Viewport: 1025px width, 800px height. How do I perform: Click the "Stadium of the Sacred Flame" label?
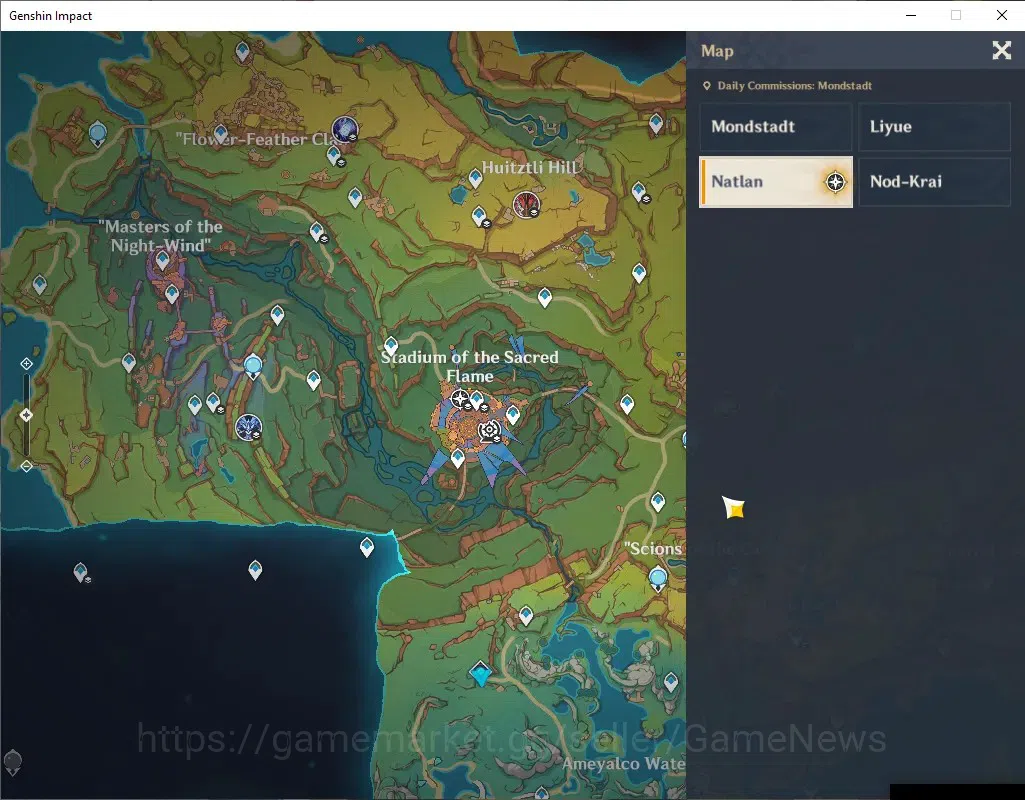click(x=469, y=367)
